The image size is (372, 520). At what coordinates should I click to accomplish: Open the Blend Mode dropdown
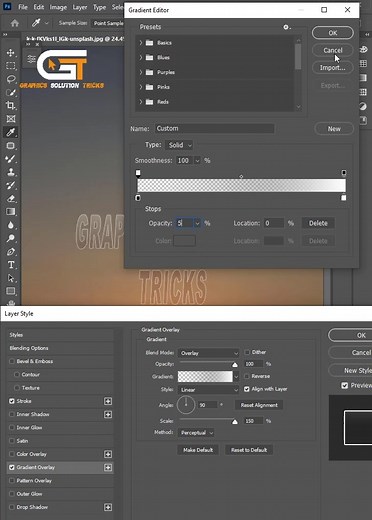pos(208,353)
